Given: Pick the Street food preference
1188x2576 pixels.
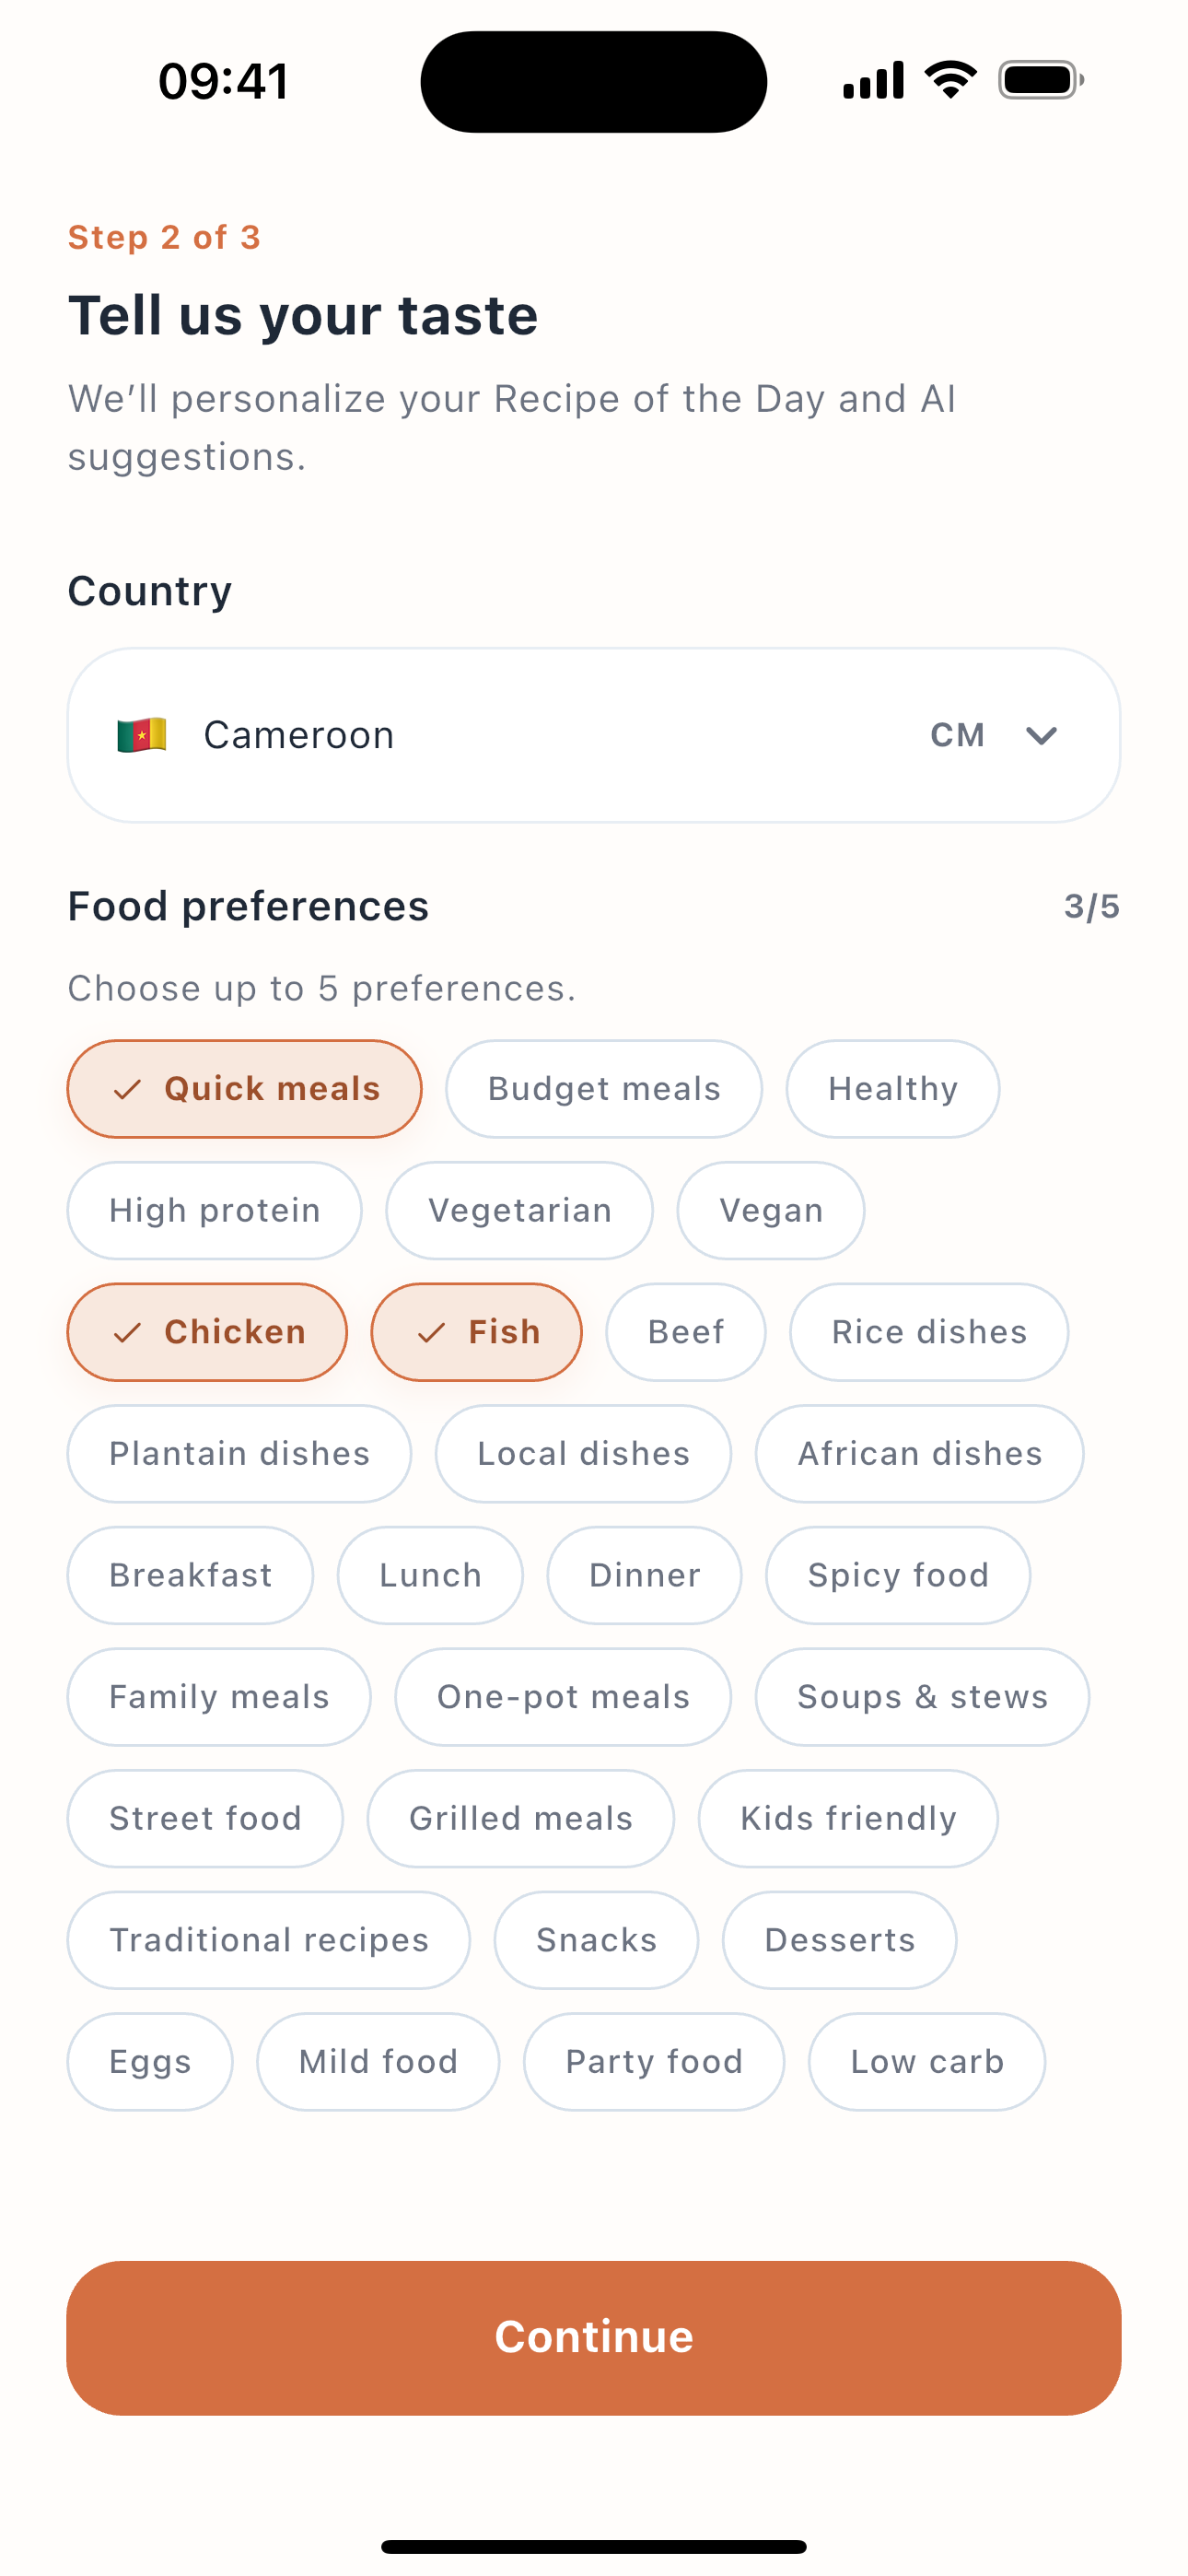Looking at the screenshot, I should point(205,1818).
